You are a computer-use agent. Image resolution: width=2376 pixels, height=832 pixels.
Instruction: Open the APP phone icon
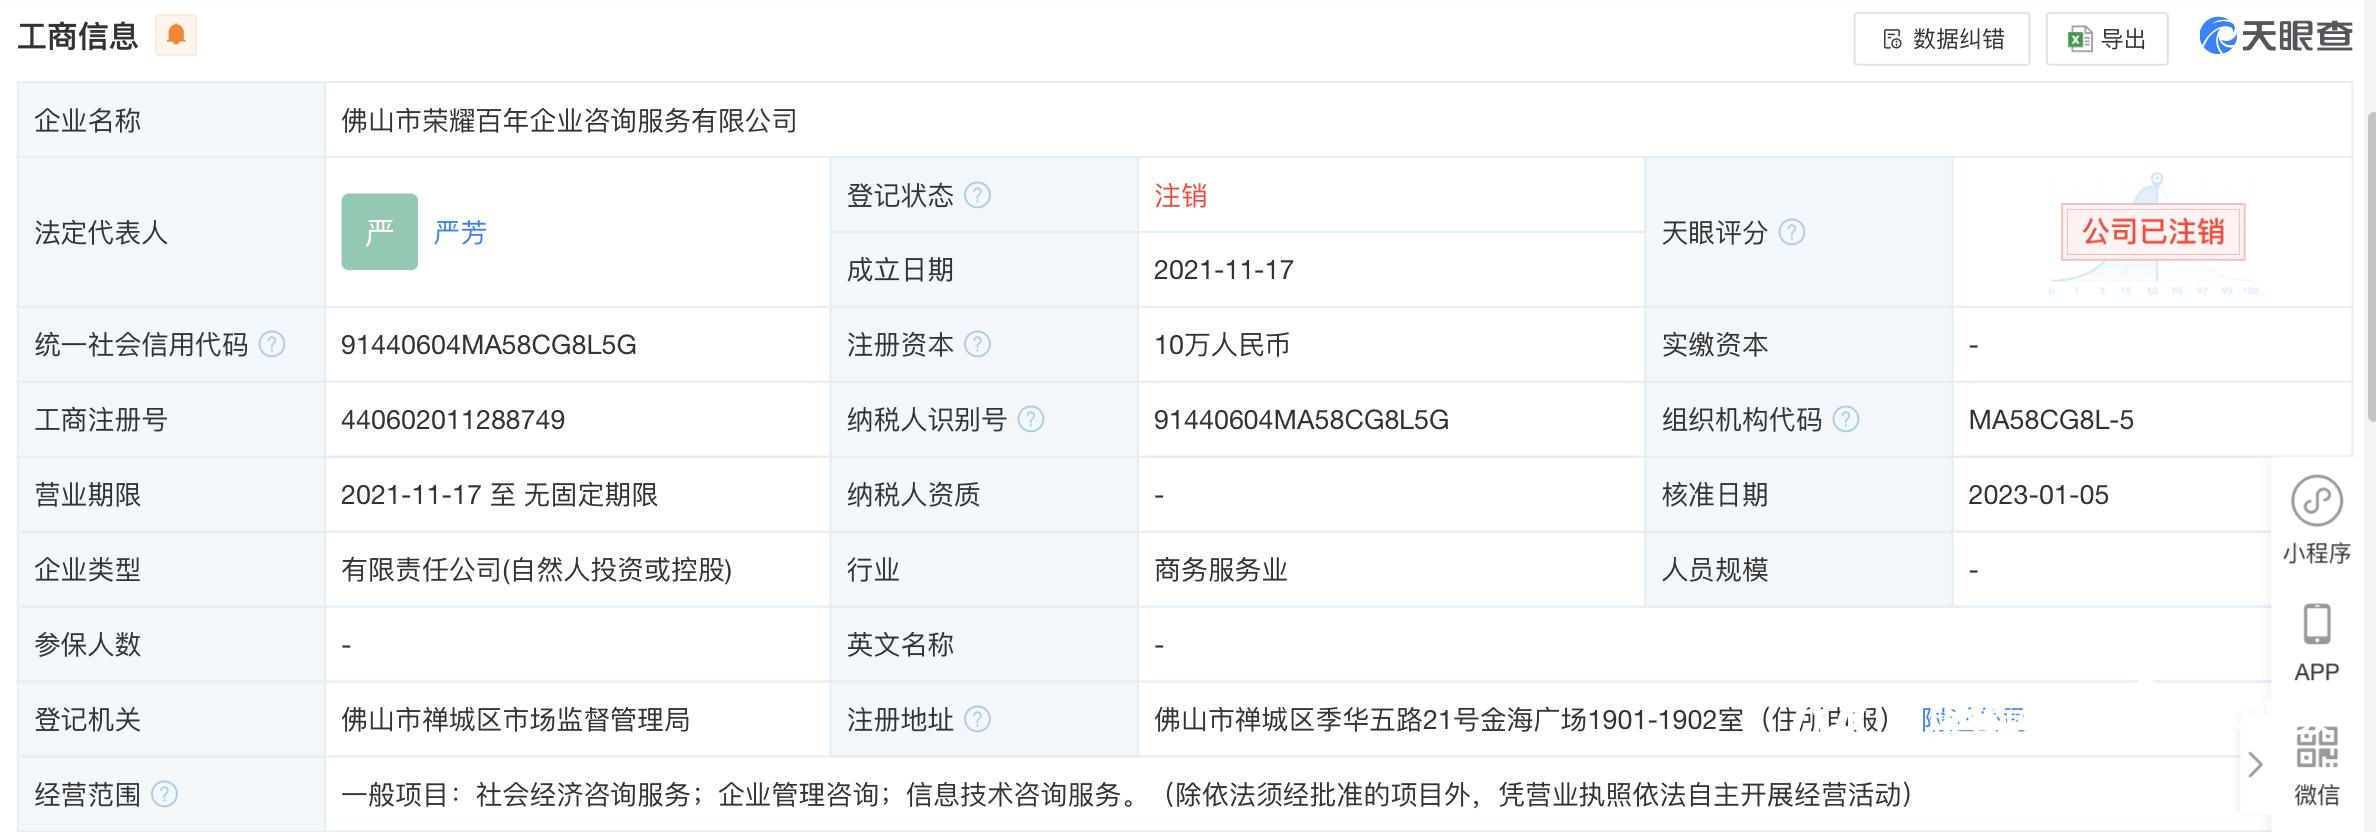[x=2316, y=642]
